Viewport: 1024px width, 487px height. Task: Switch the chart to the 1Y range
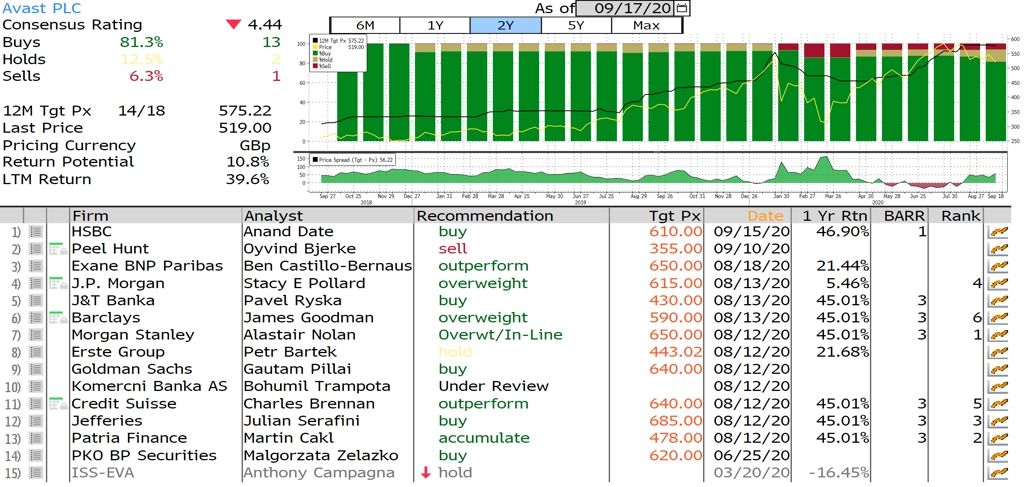[x=435, y=25]
